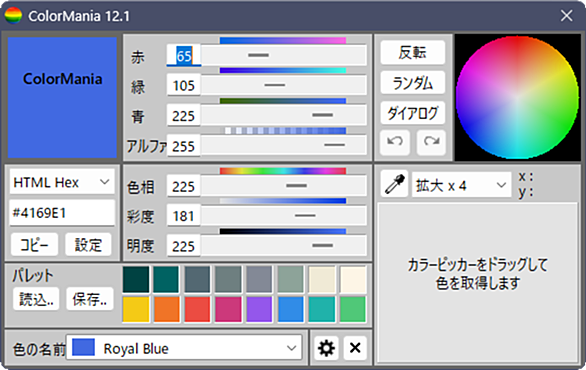Screen dimensions: 586x370
Task: Click the color picker magnifier preview area
Action: click(478, 283)
